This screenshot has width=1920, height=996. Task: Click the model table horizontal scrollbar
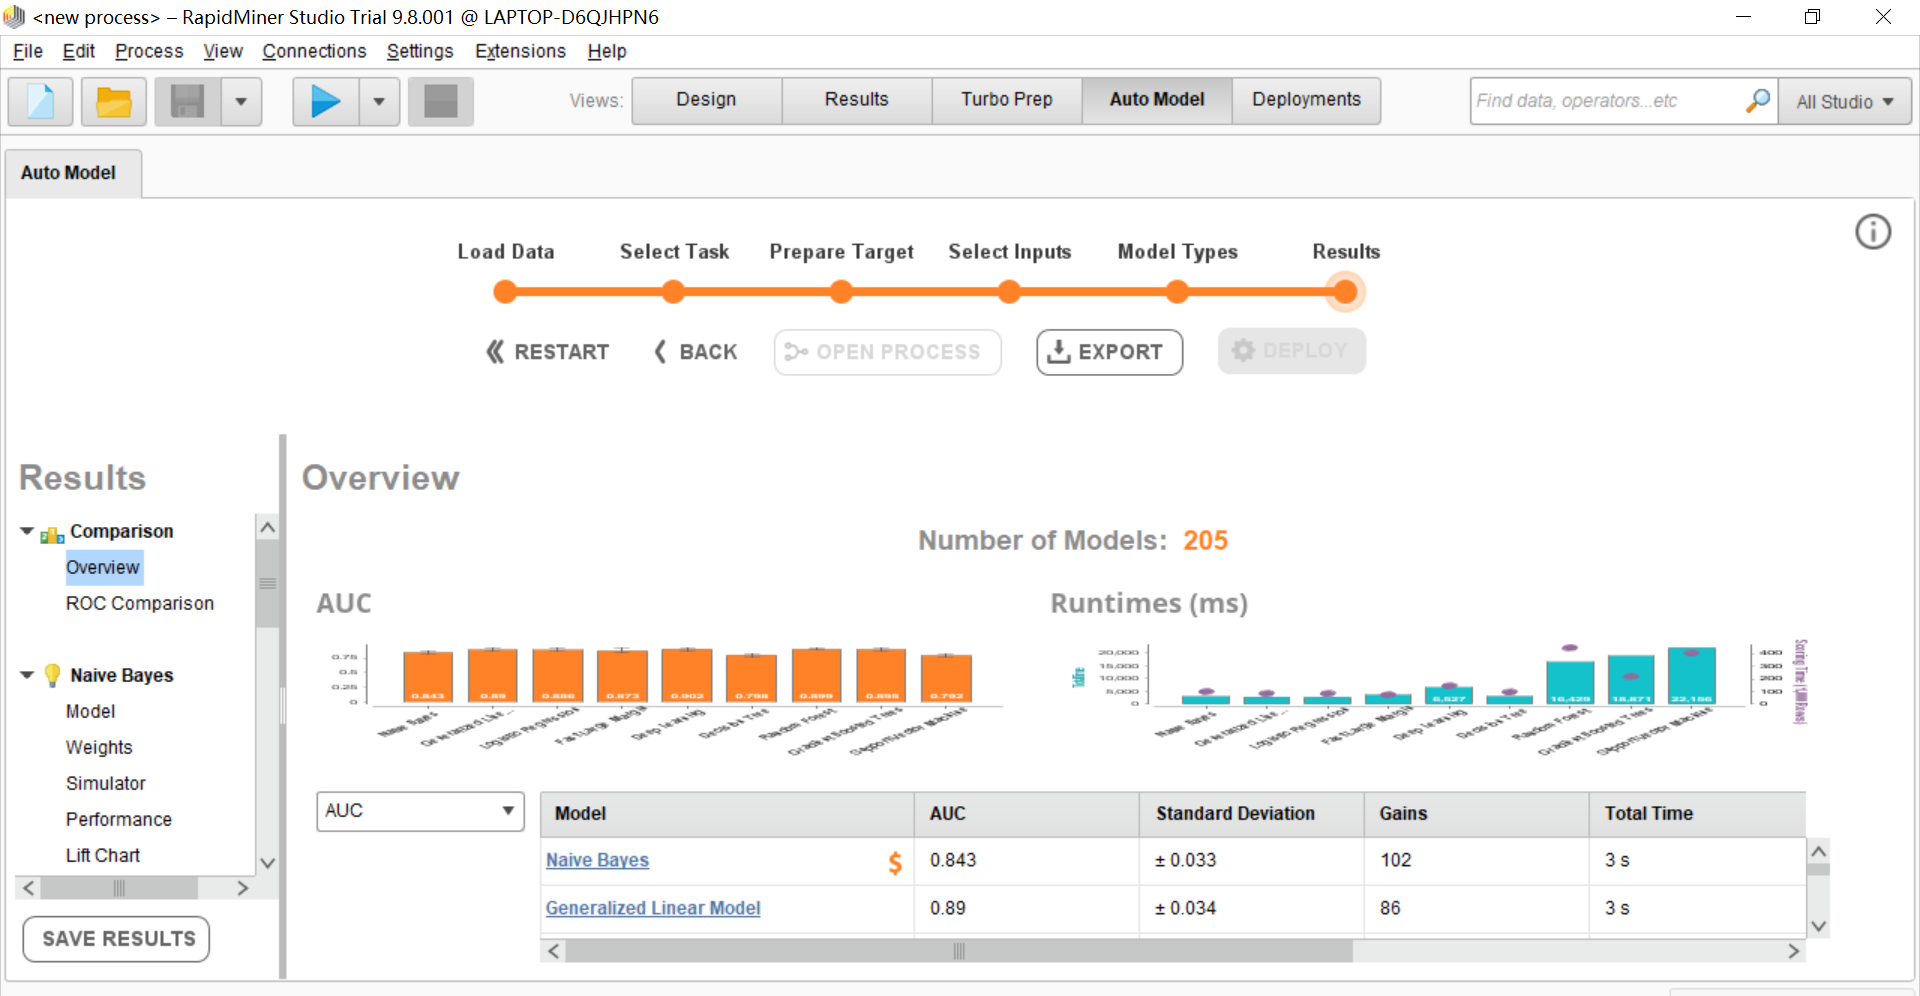coord(957,951)
